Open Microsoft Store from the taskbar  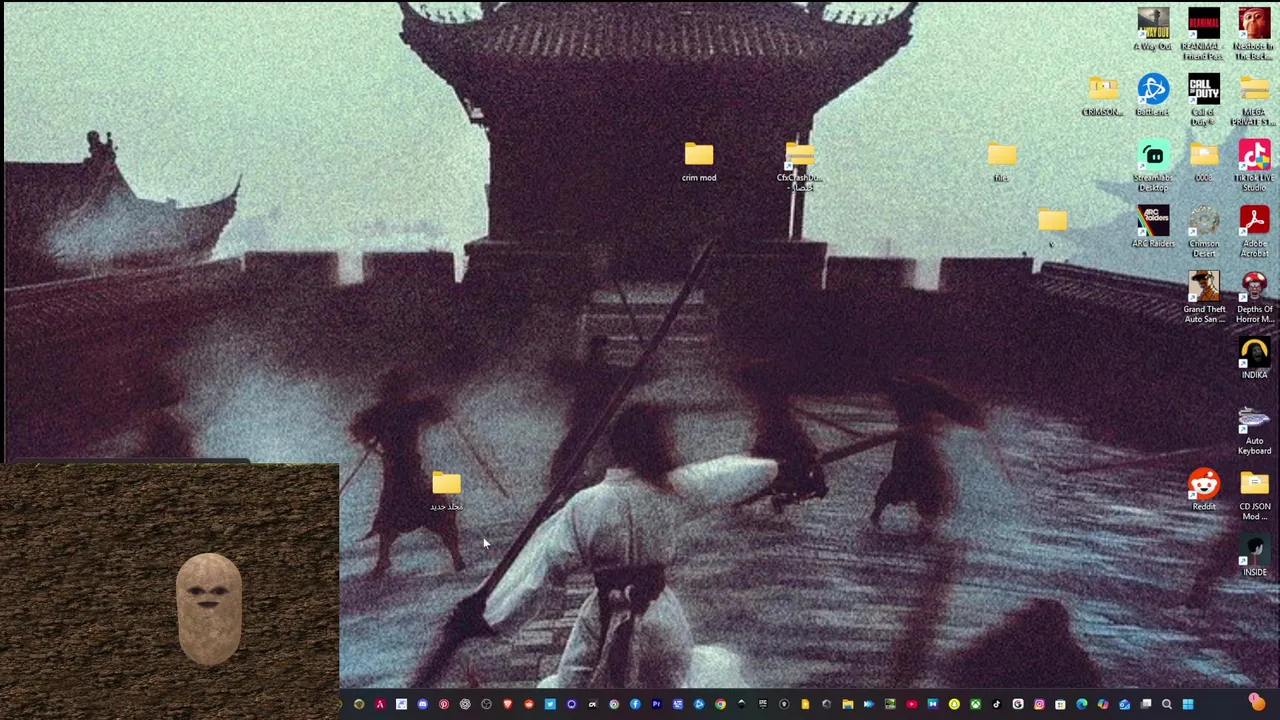pos(1060,705)
